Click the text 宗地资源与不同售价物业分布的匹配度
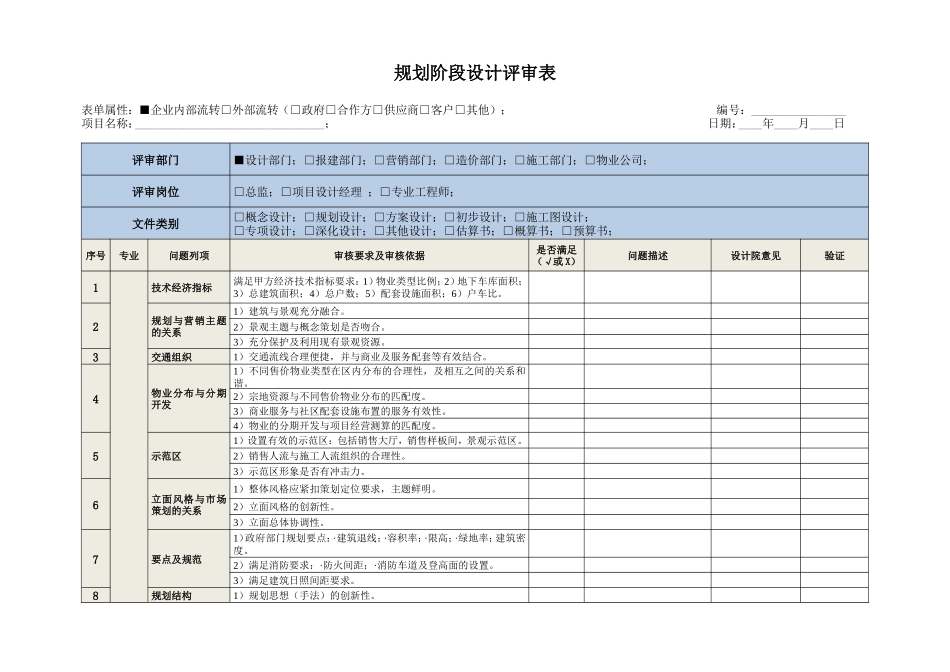The height and width of the screenshot is (672, 950). 338,396
